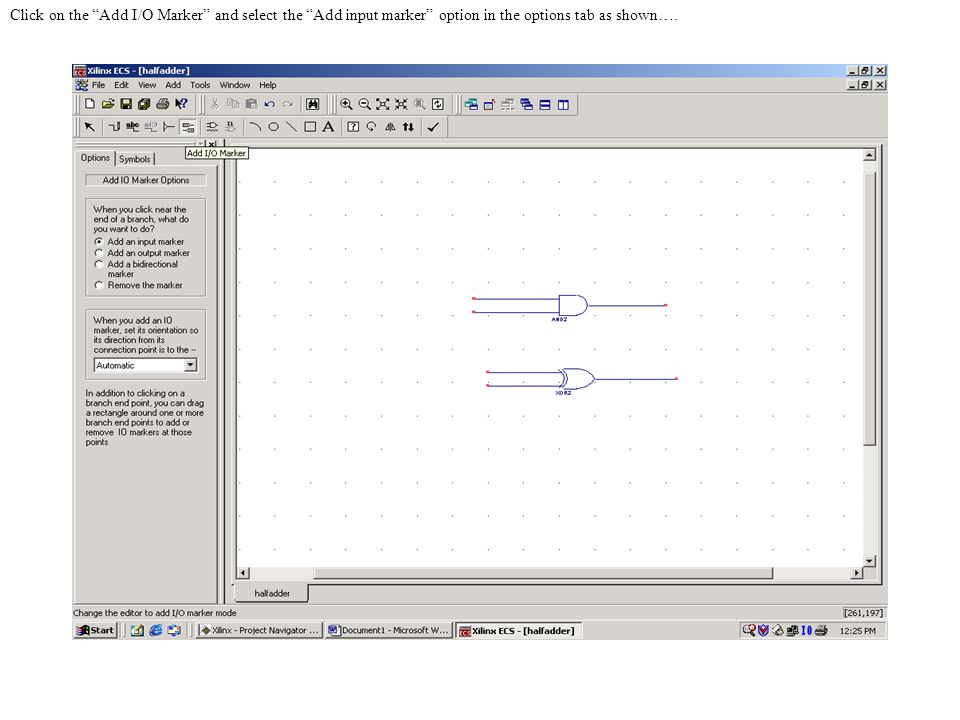Click the taskbar clock 12:25 PM

pos(857,631)
